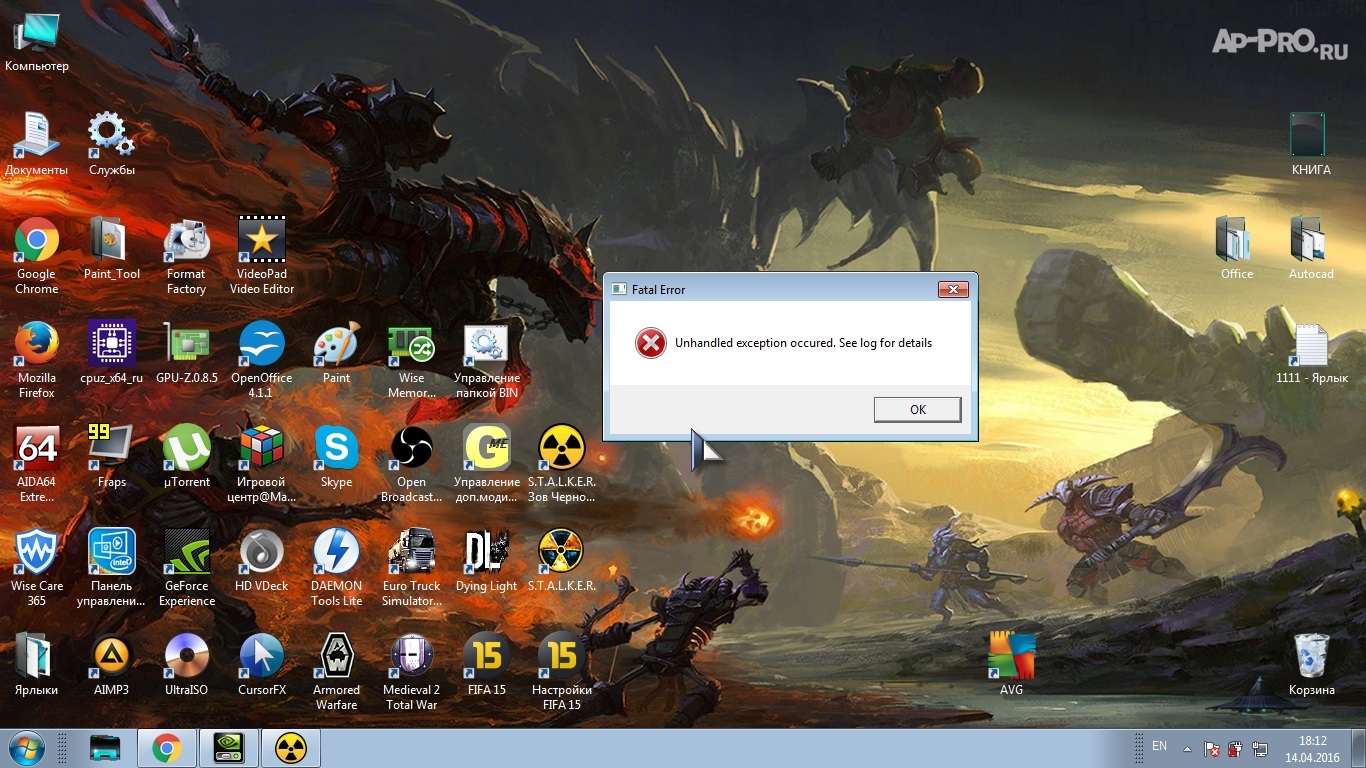This screenshot has width=1366, height=768.
Task: Select the 1111 - Ярлык file
Action: tap(1312, 354)
